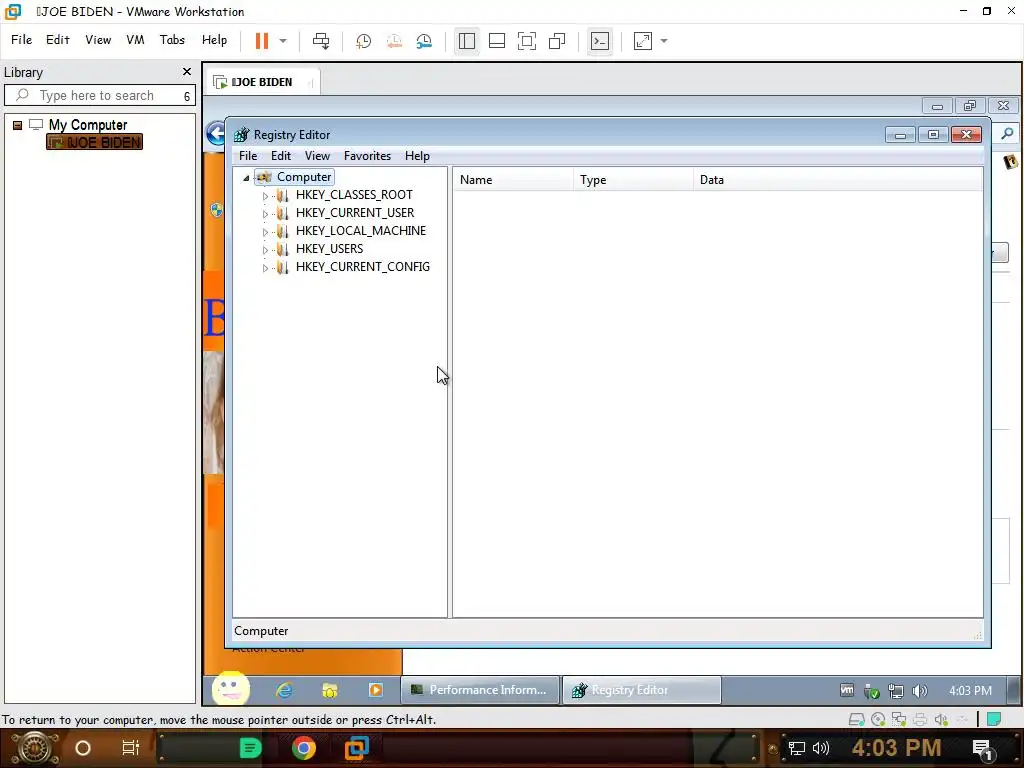
Task: Open Registry Editor's Favorites menu
Action: pos(367,156)
